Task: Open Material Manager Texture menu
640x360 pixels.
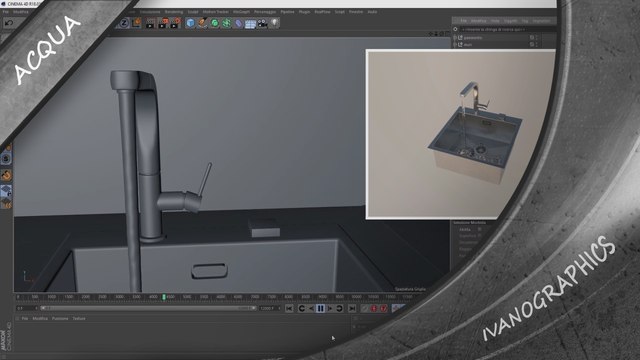Action: [x=79, y=318]
